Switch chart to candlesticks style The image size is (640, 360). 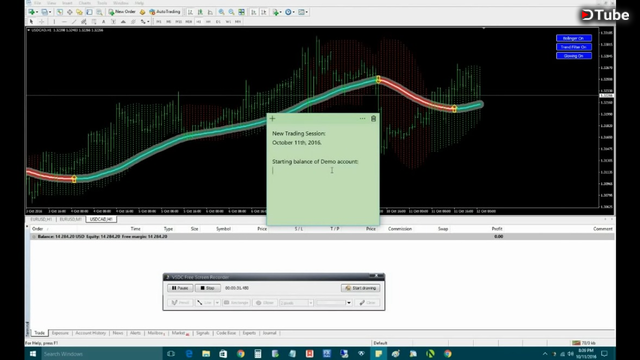(x=200, y=12)
